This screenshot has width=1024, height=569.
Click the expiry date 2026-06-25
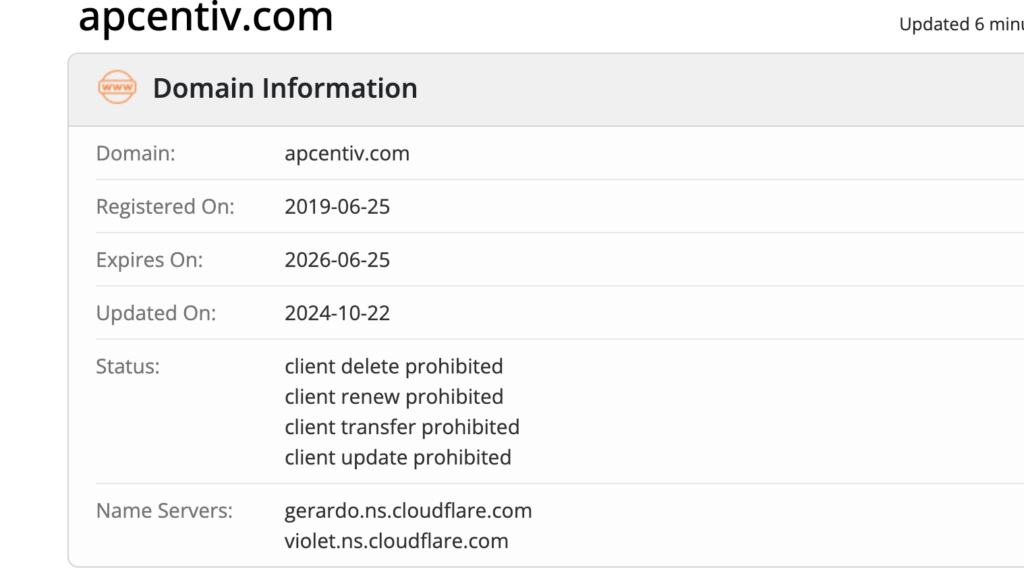337,260
